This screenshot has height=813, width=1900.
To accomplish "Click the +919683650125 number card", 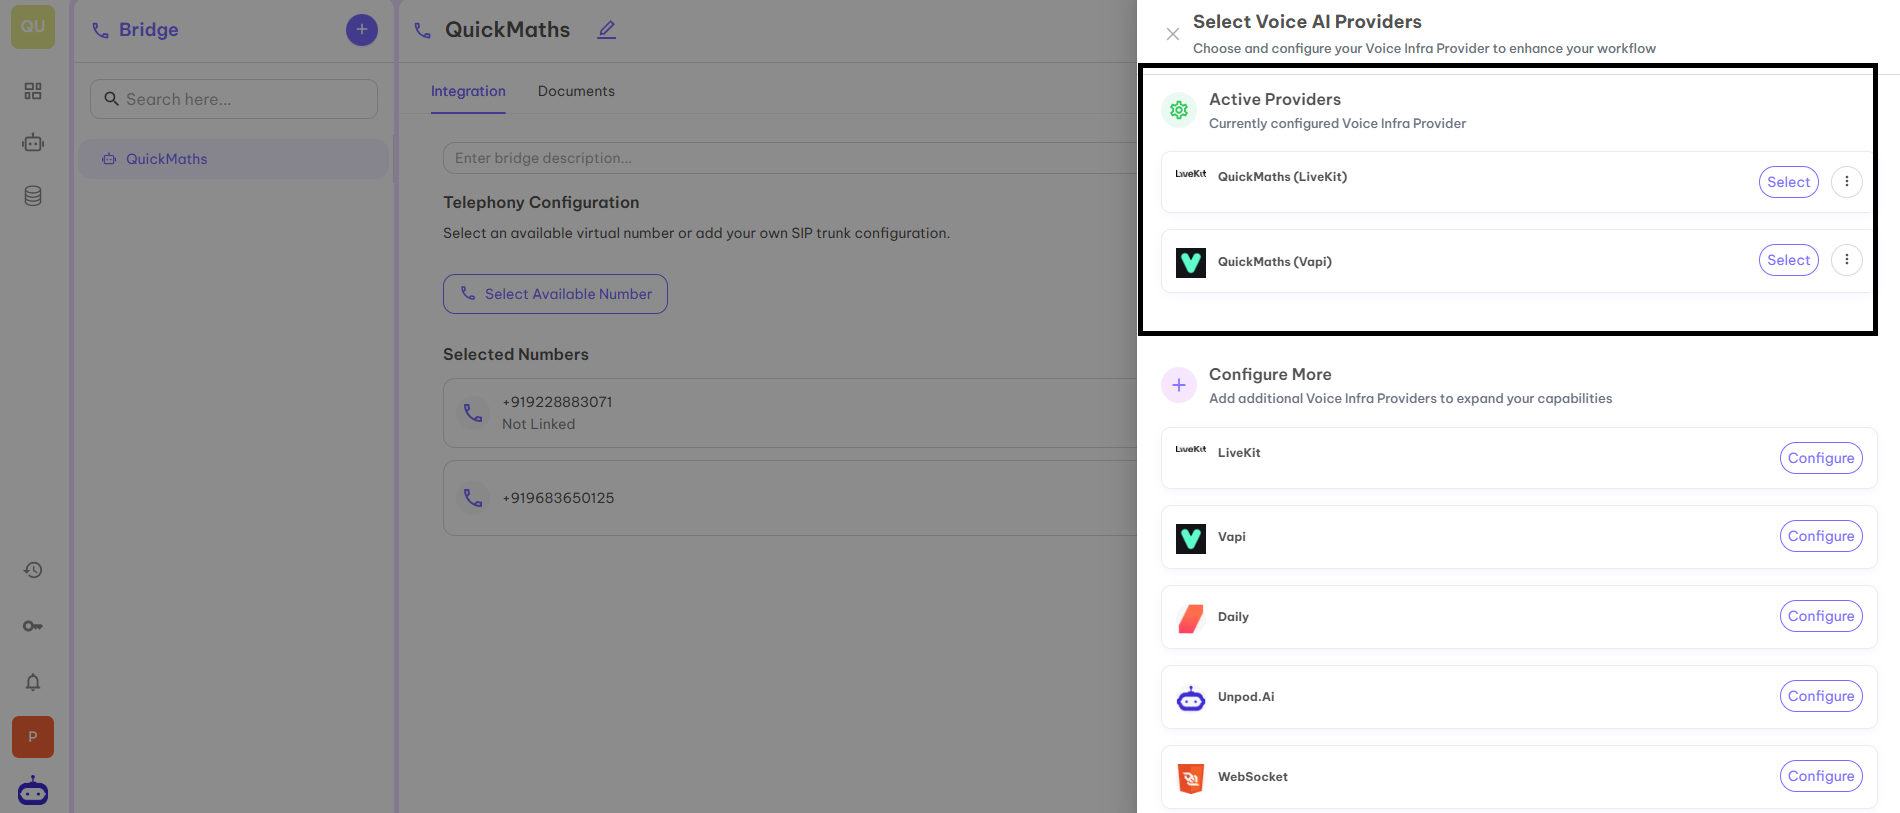I will coord(789,498).
